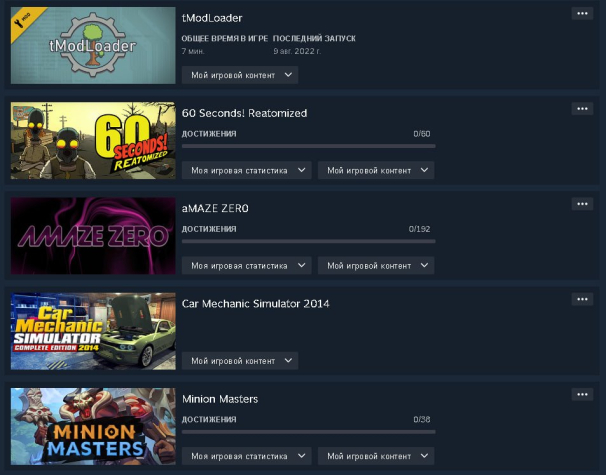Click Minion Masters 'Достижения' achievements label
Image resolution: width=606 pixels, height=475 pixels.
click(209, 419)
